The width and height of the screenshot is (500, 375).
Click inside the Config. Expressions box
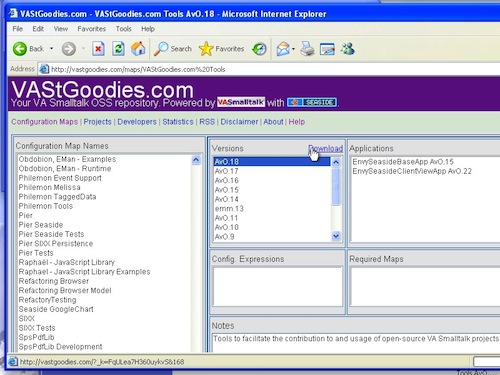pos(278,286)
